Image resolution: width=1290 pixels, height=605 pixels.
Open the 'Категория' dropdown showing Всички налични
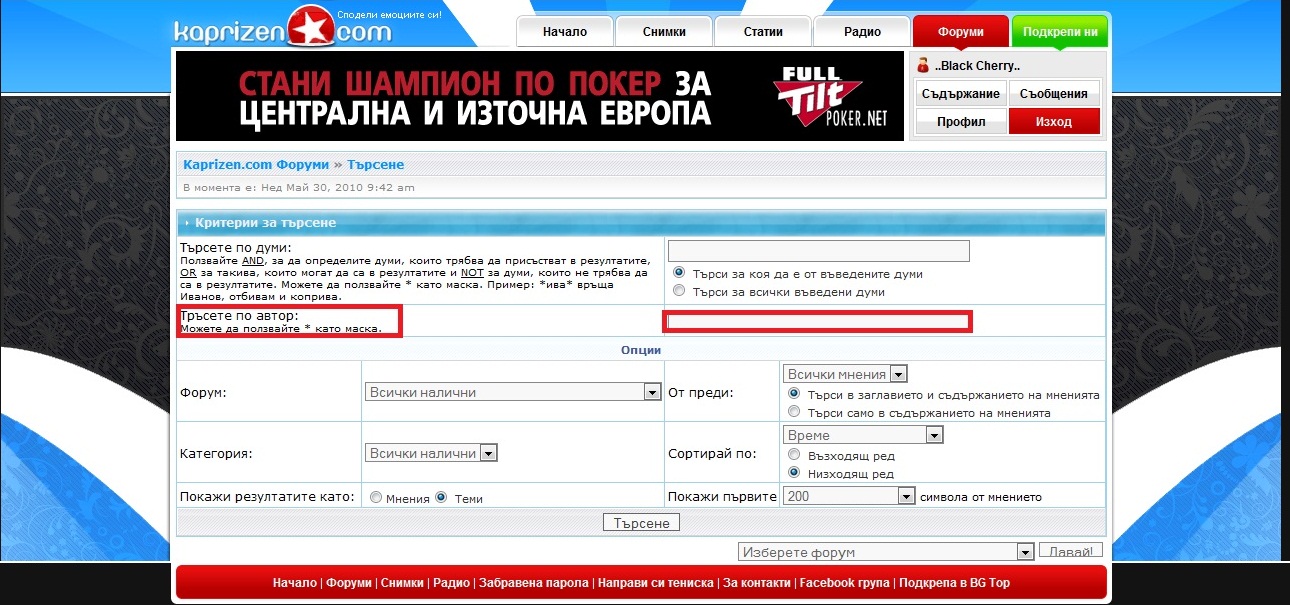tap(432, 453)
